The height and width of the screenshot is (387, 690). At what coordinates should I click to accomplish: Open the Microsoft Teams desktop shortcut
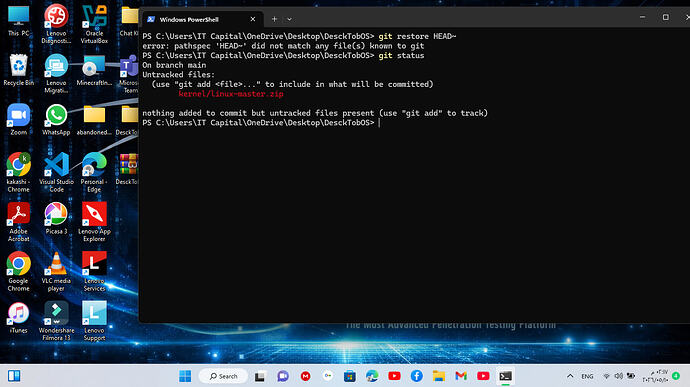(x=129, y=74)
